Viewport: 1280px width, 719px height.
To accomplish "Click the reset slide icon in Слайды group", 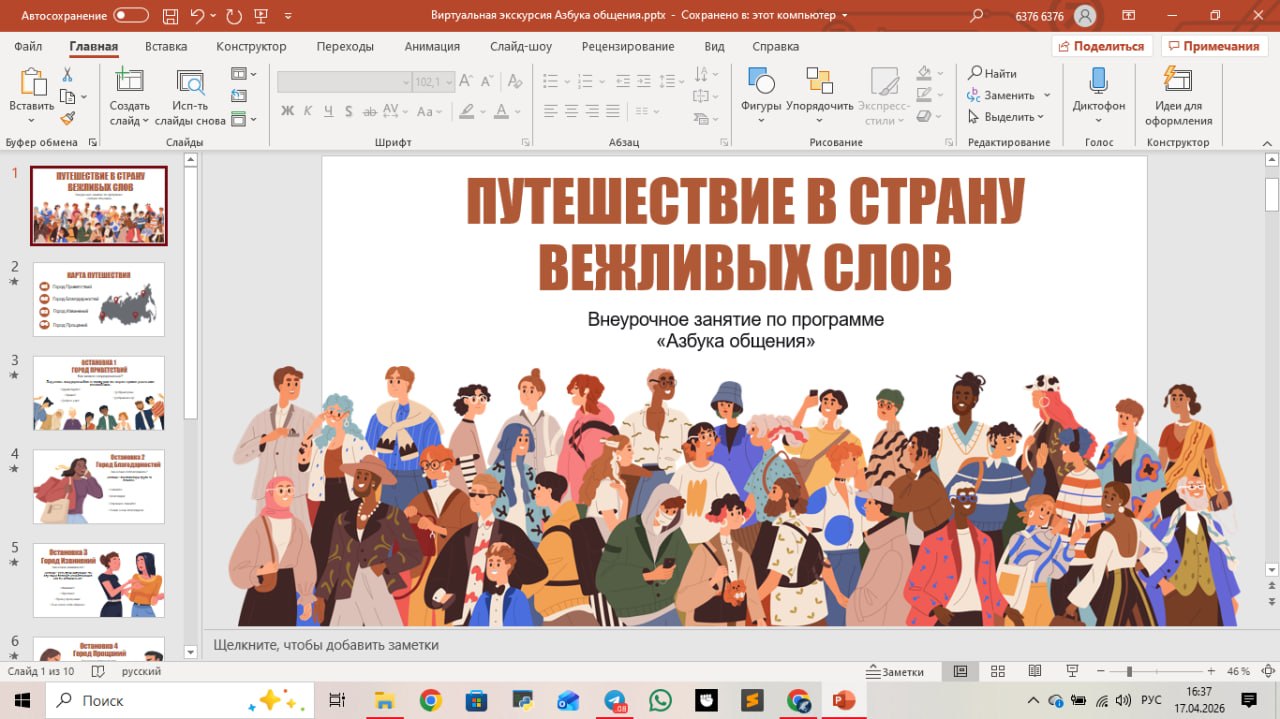I will pos(239,96).
